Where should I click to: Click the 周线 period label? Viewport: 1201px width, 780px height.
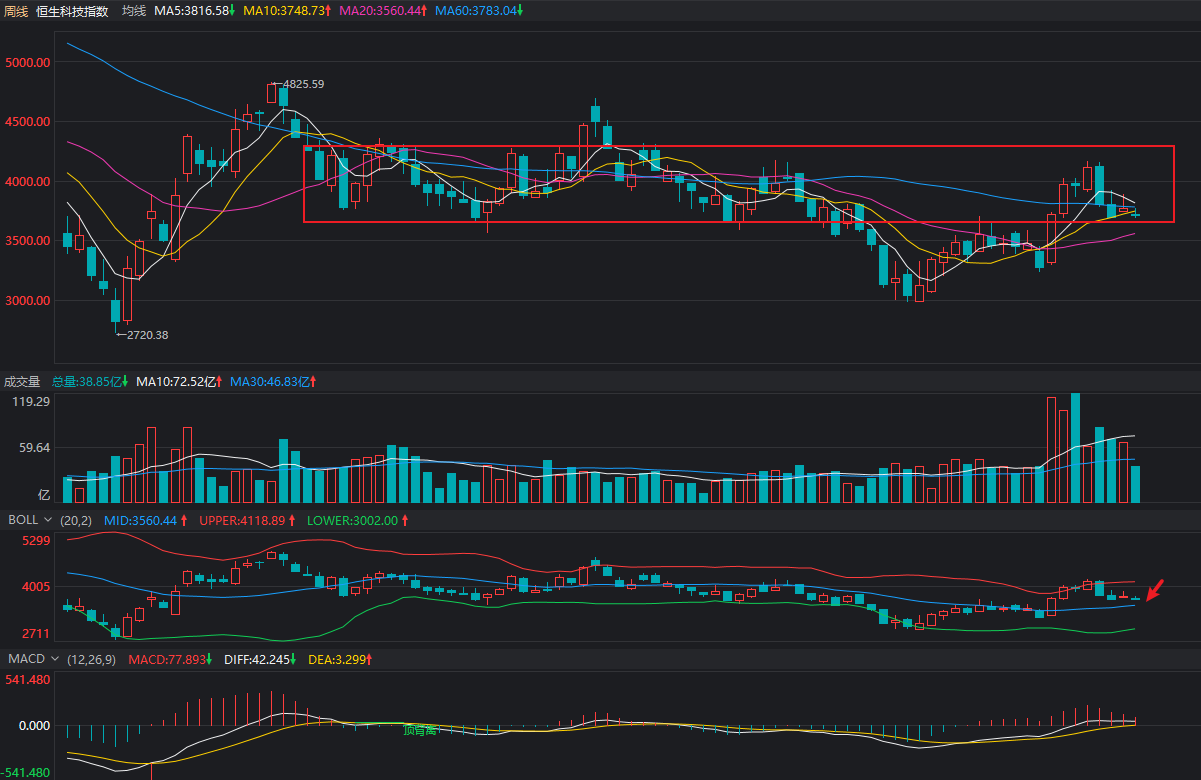click(18, 11)
